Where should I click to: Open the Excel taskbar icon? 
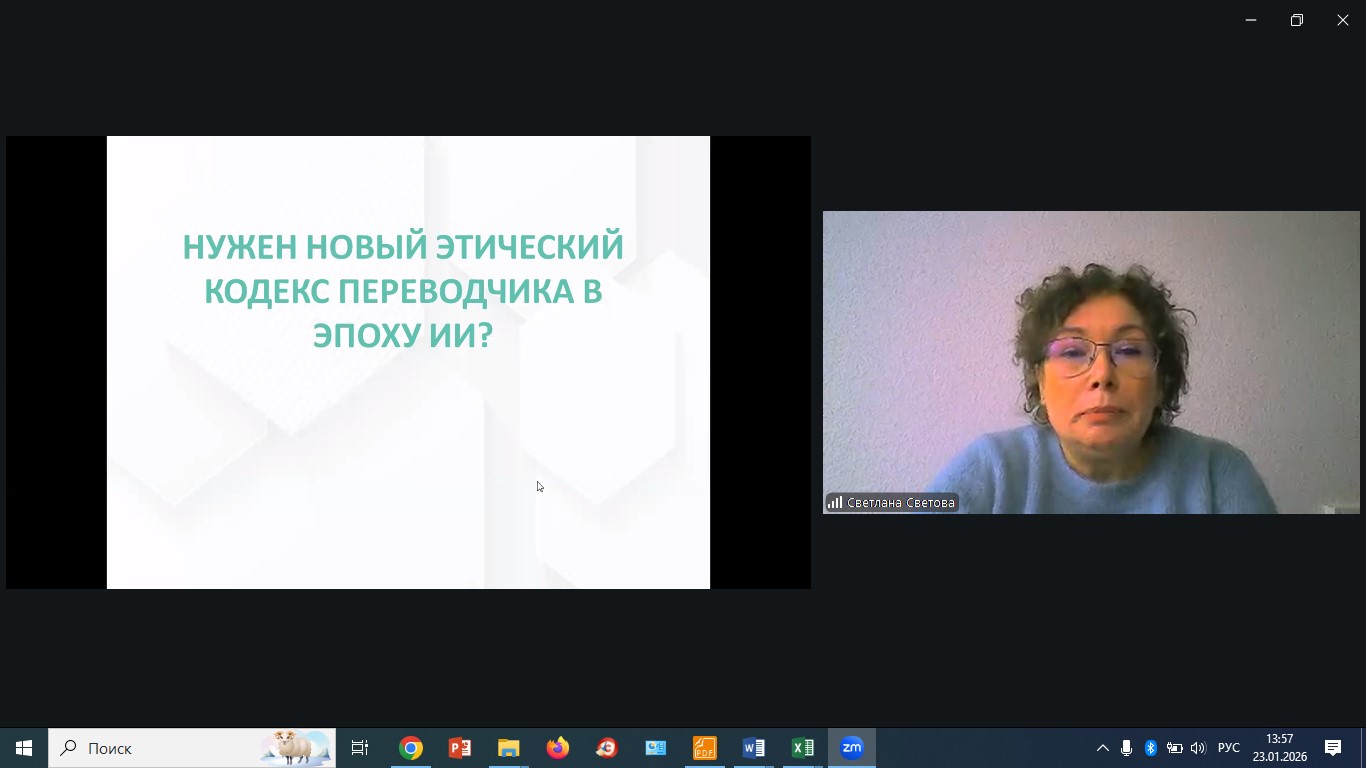803,748
